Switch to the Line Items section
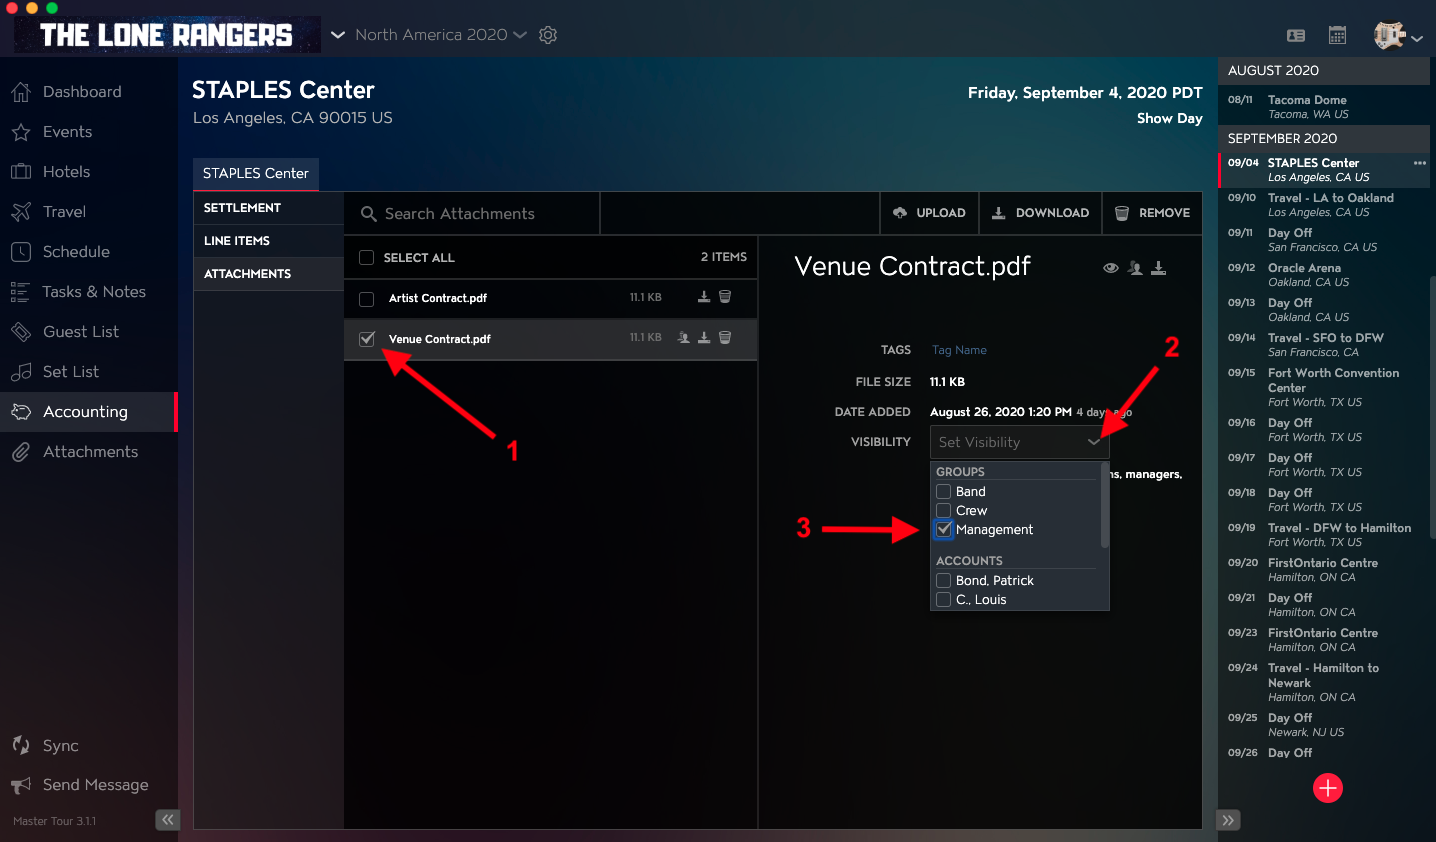The height and width of the screenshot is (842, 1436). click(268, 241)
